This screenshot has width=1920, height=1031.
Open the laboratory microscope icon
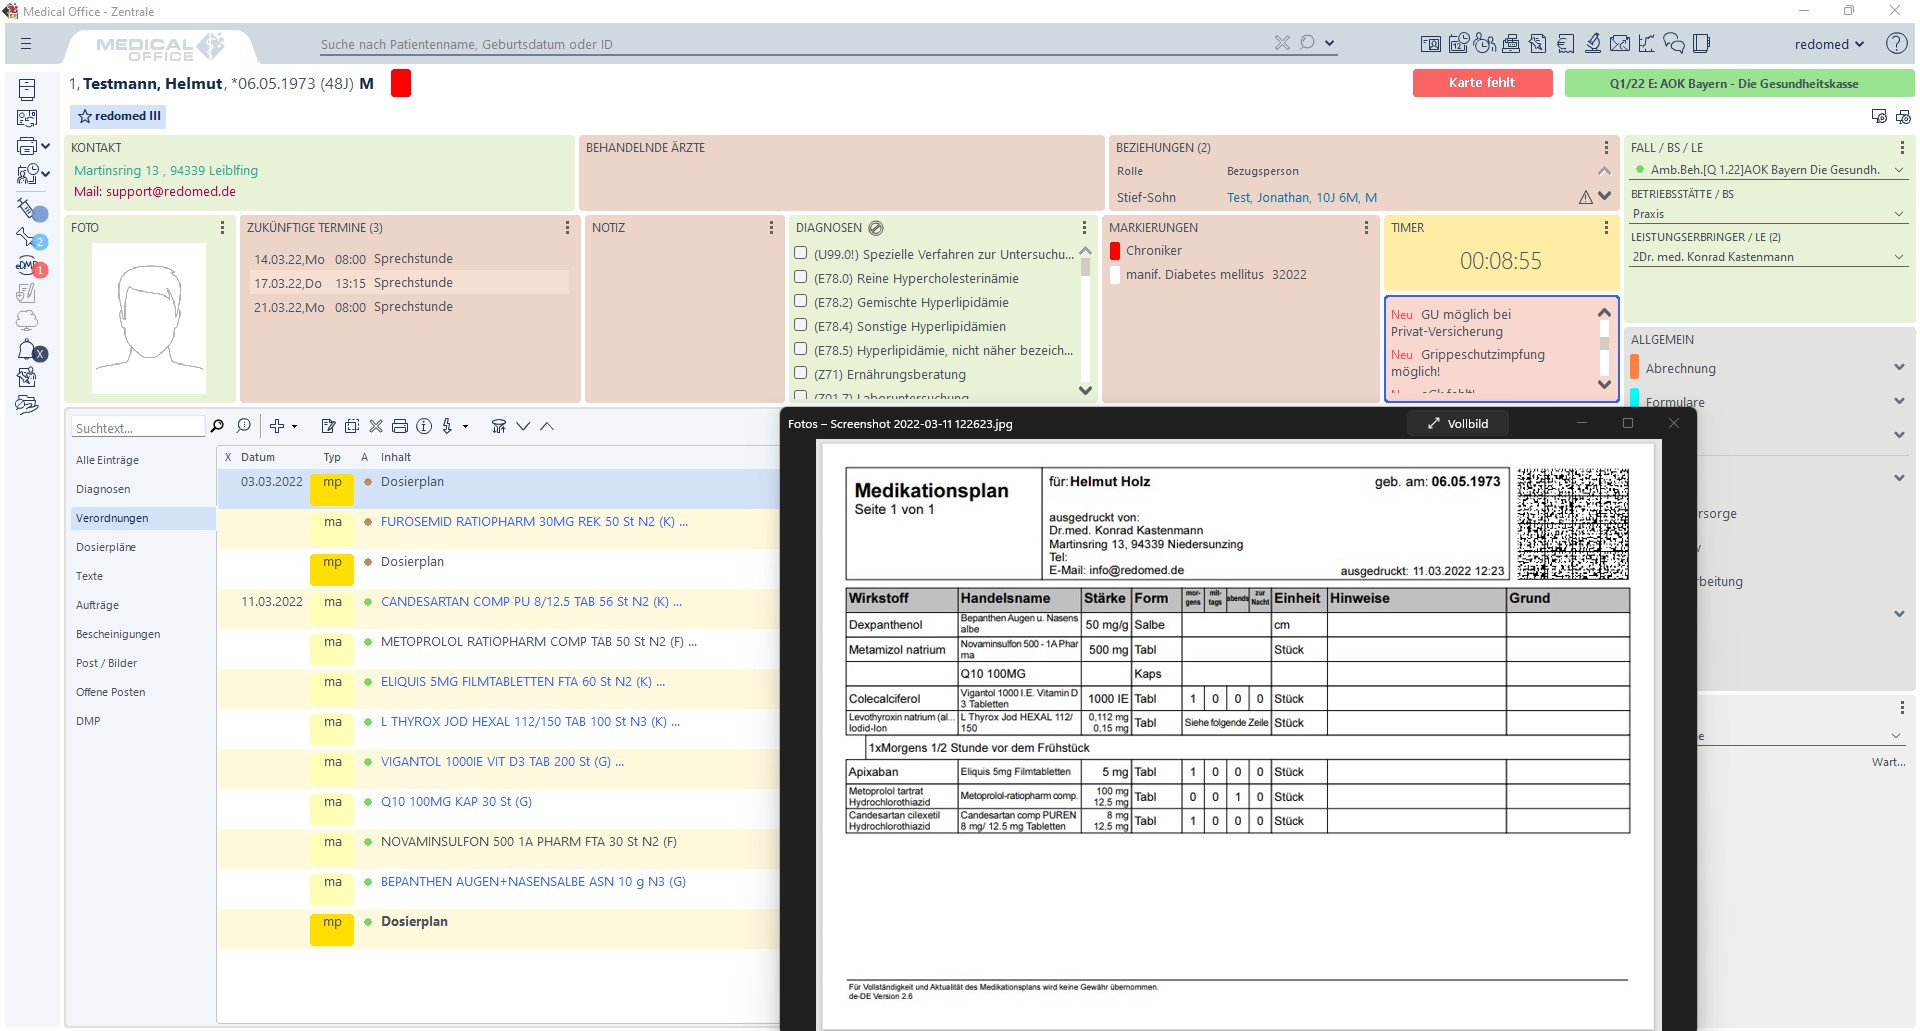(x=1593, y=44)
